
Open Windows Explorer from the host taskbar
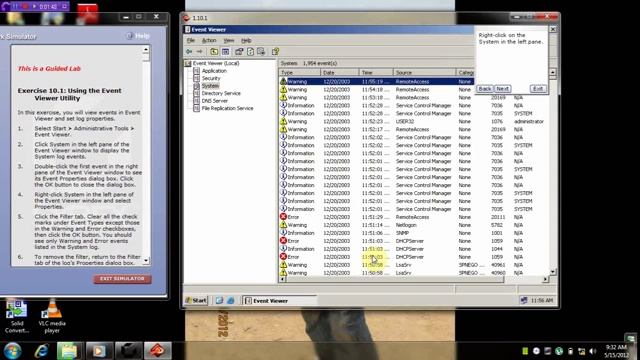pyautogui.click(x=69, y=351)
